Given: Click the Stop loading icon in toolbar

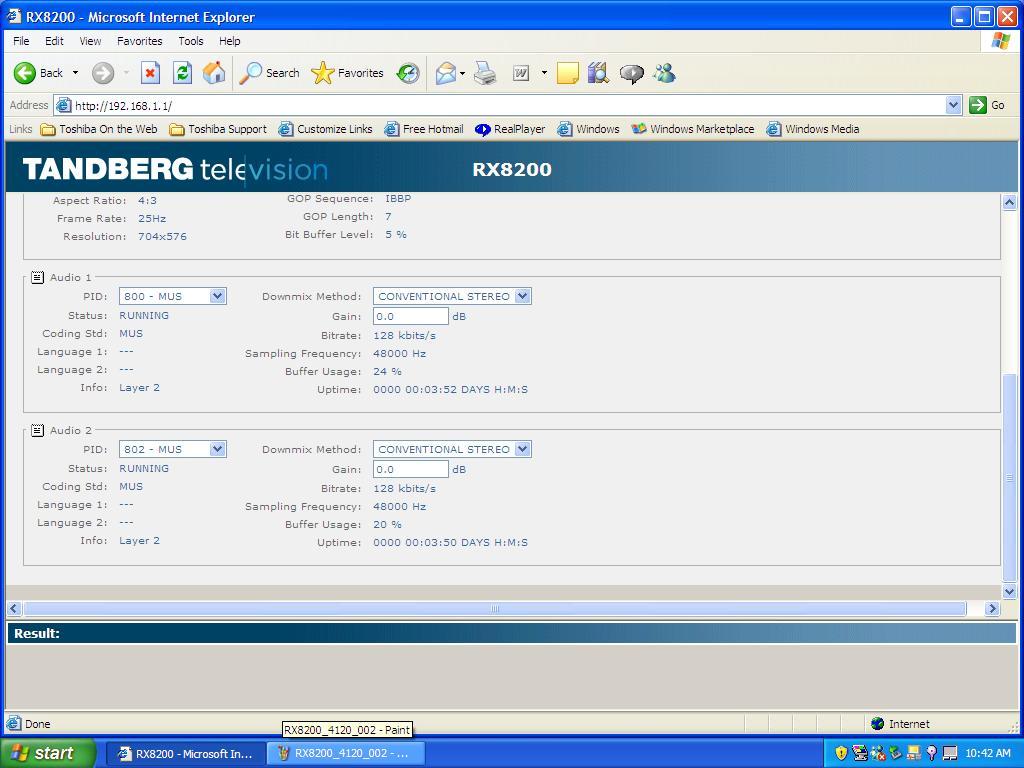Looking at the screenshot, I should (150, 73).
